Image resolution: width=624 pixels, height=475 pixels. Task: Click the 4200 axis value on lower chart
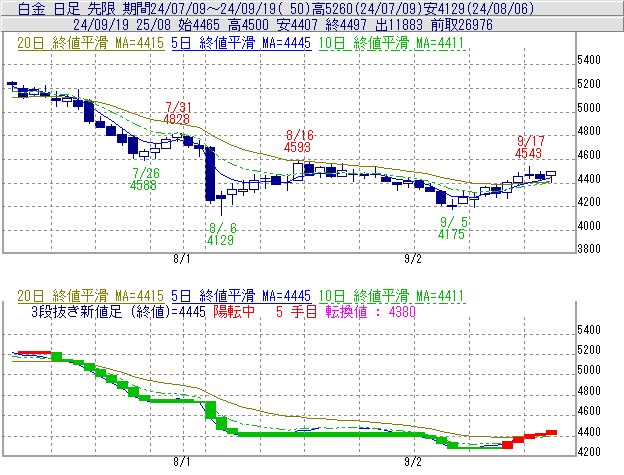(x=589, y=452)
